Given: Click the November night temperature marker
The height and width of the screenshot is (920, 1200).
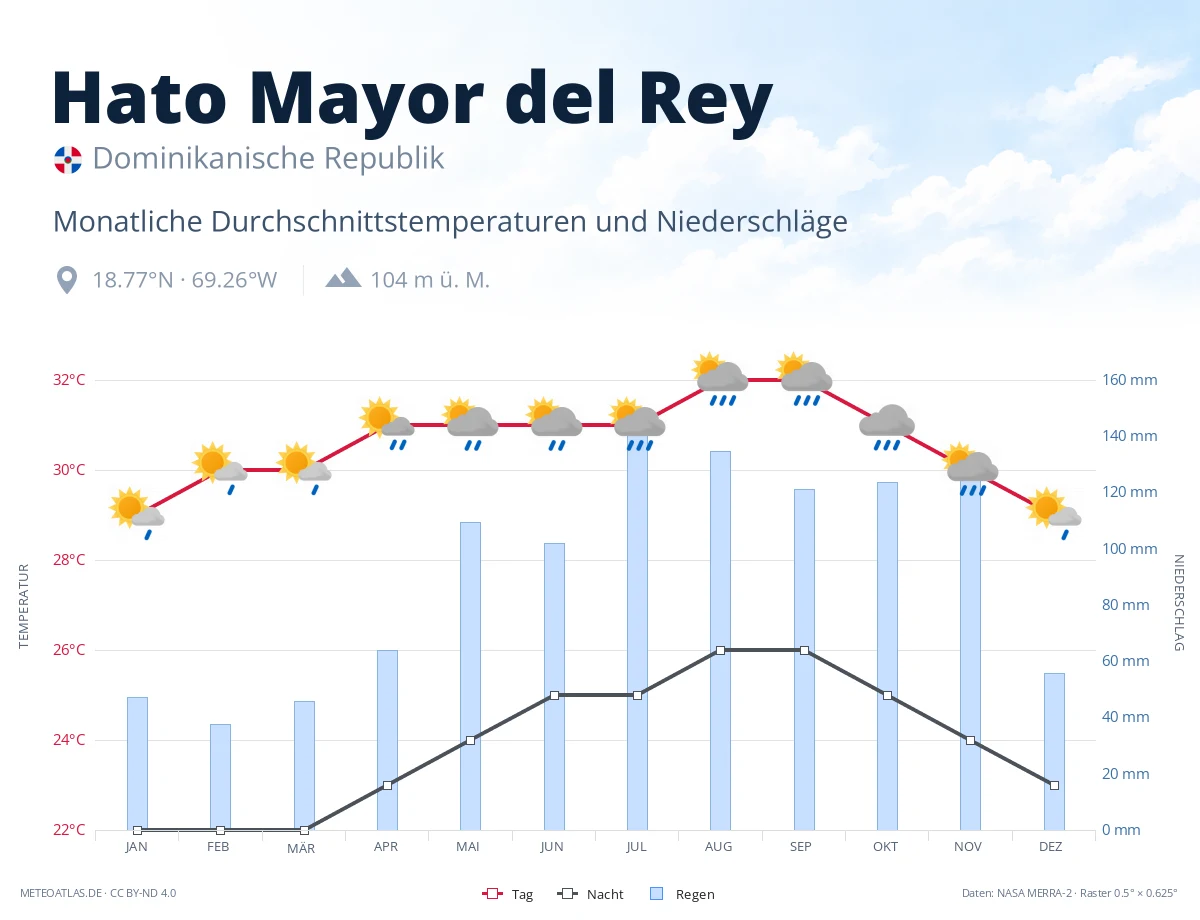Looking at the screenshot, I should (x=971, y=740).
